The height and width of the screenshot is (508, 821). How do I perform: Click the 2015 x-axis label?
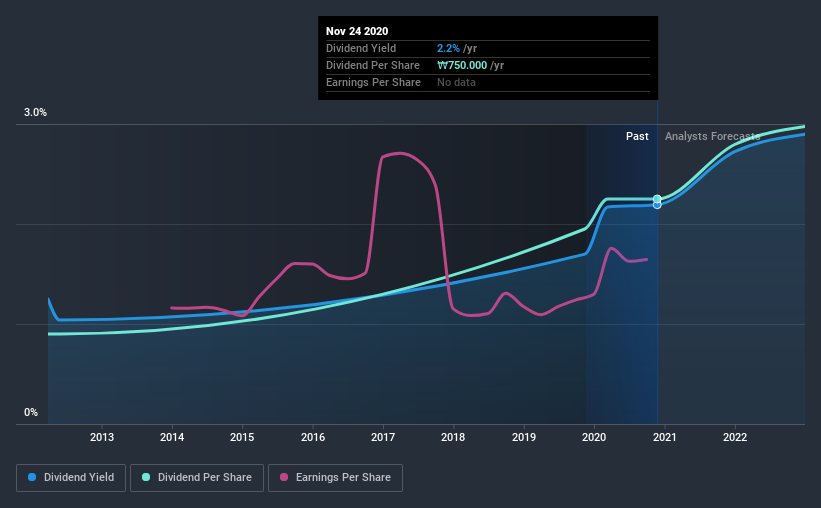click(x=242, y=437)
